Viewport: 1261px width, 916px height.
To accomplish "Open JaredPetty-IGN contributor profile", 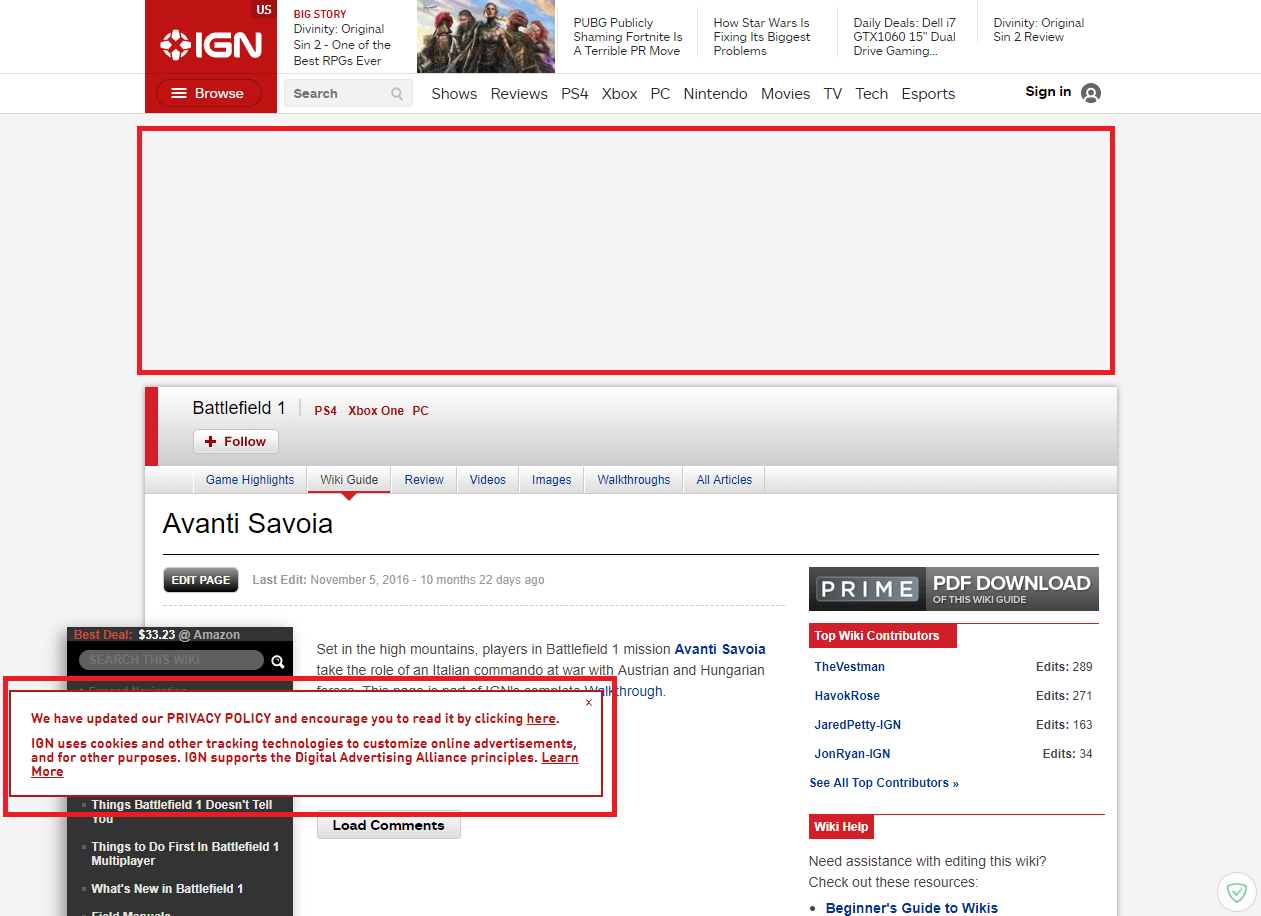I will point(858,725).
